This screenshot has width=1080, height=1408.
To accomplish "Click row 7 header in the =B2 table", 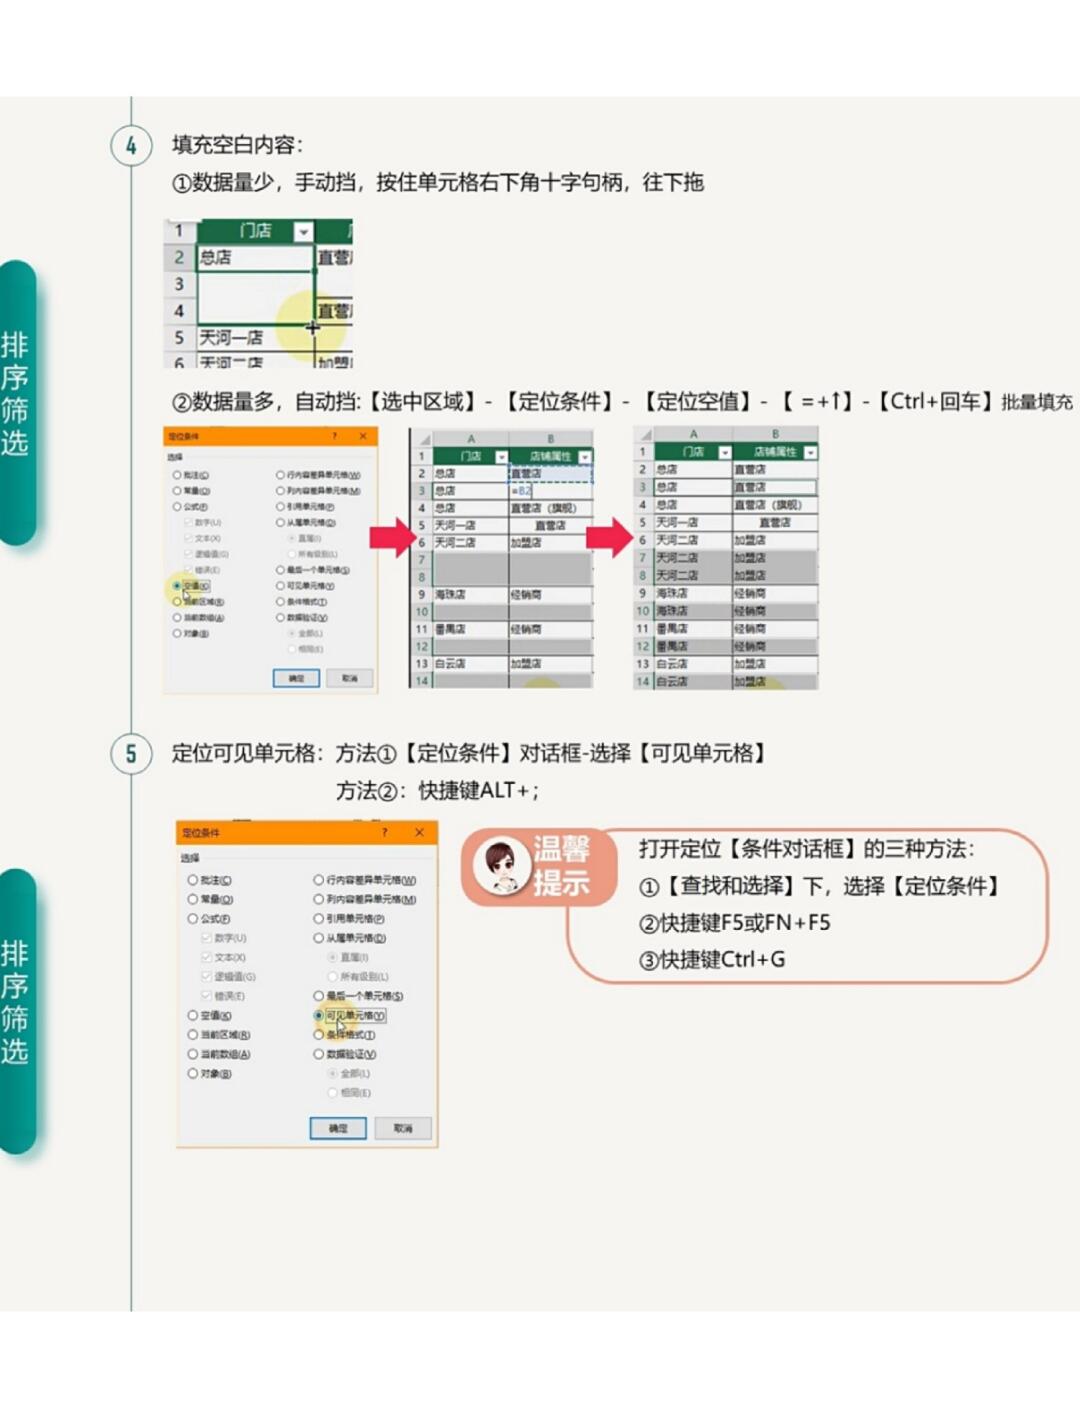I will (422, 559).
